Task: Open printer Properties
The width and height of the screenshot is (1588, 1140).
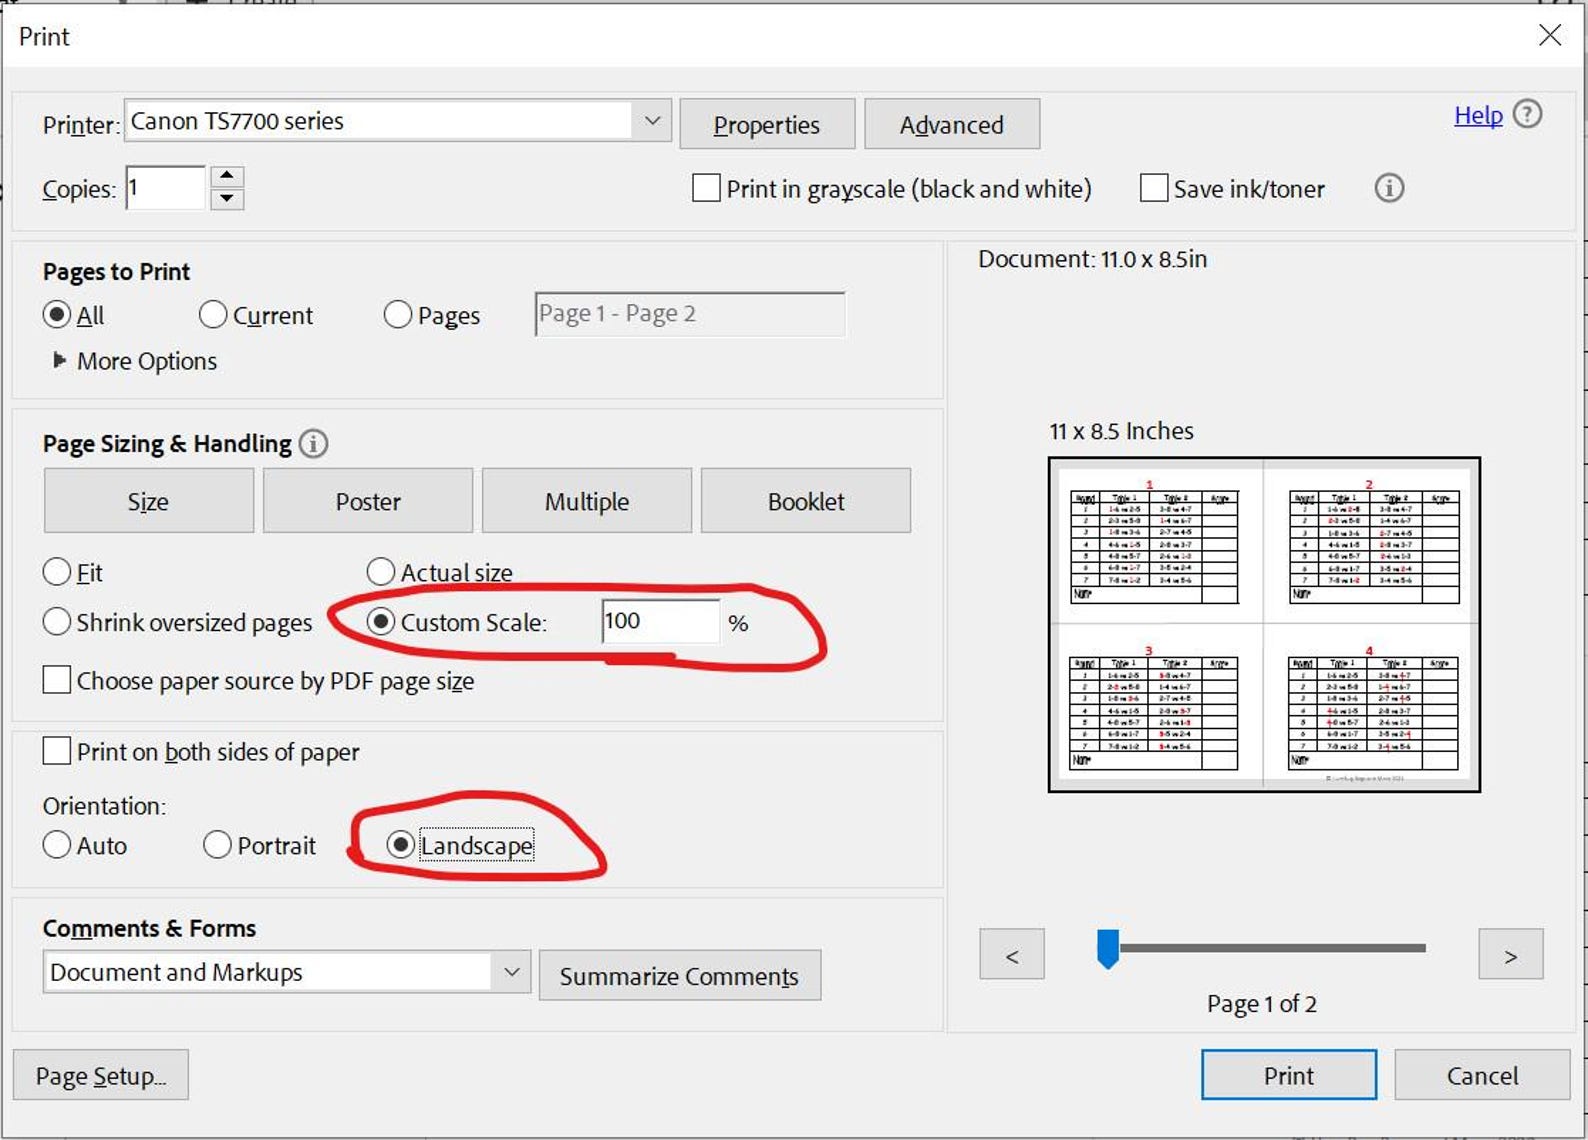Action: point(767,124)
